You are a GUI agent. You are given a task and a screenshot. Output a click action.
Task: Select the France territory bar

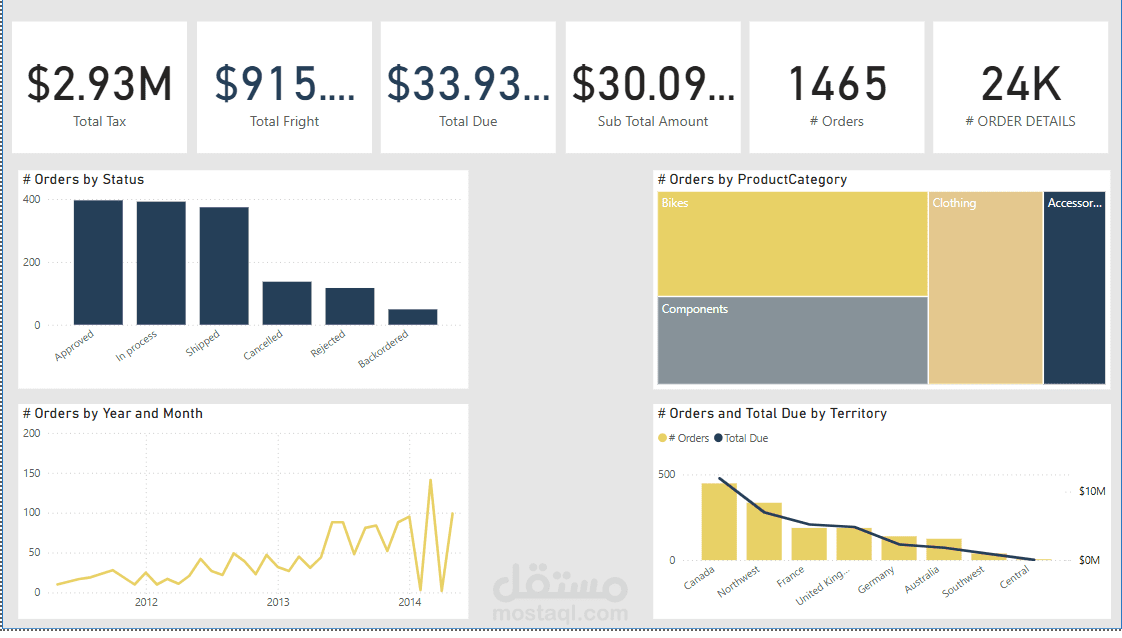pos(809,544)
